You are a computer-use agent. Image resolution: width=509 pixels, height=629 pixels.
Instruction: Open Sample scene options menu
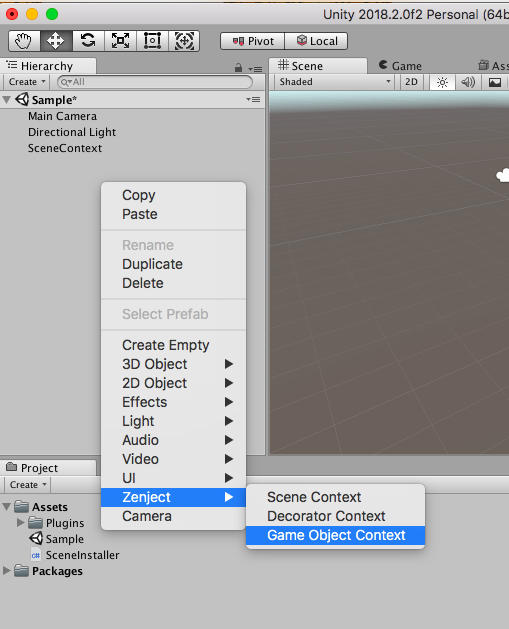(x=253, y=99)
